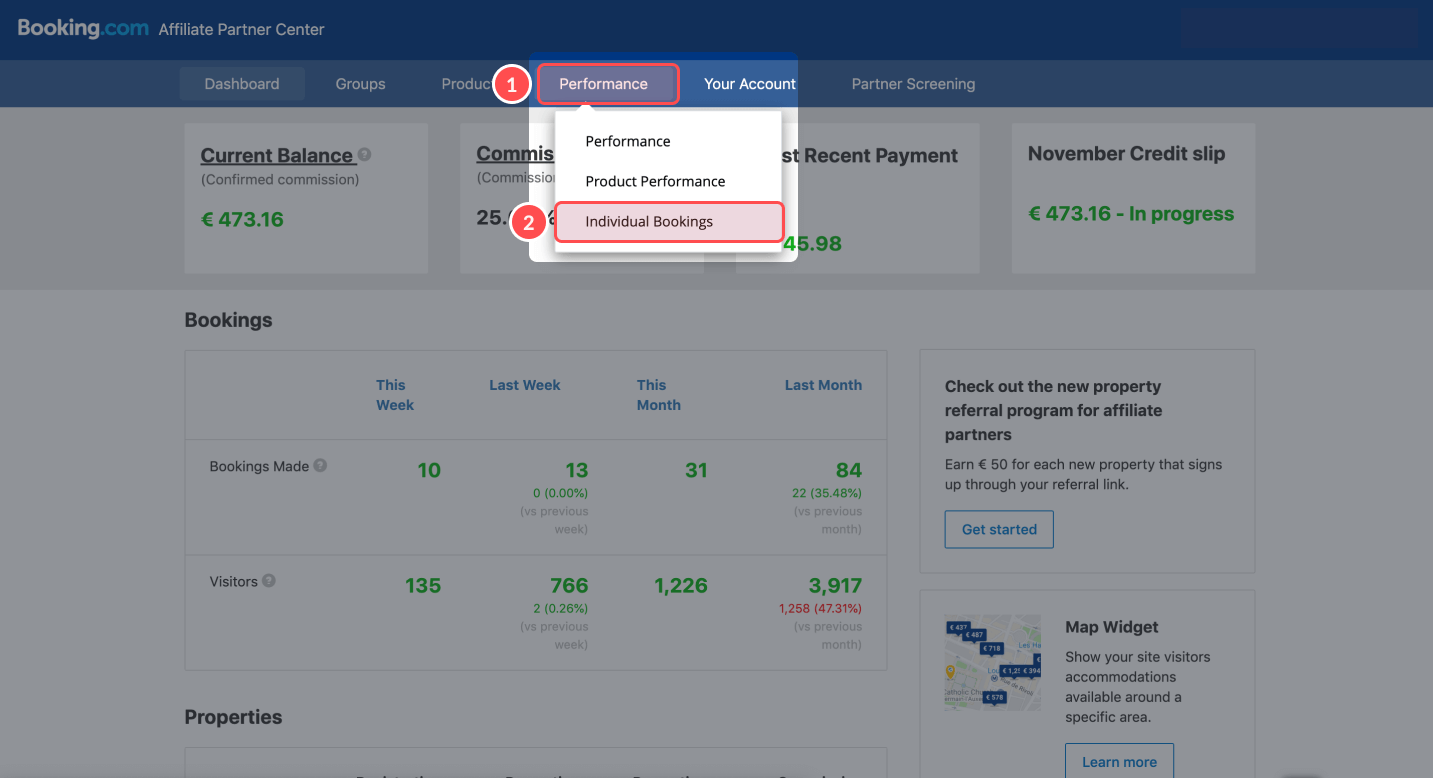Click the This Week column header
1433x778 pixels.
coord(395,395)
